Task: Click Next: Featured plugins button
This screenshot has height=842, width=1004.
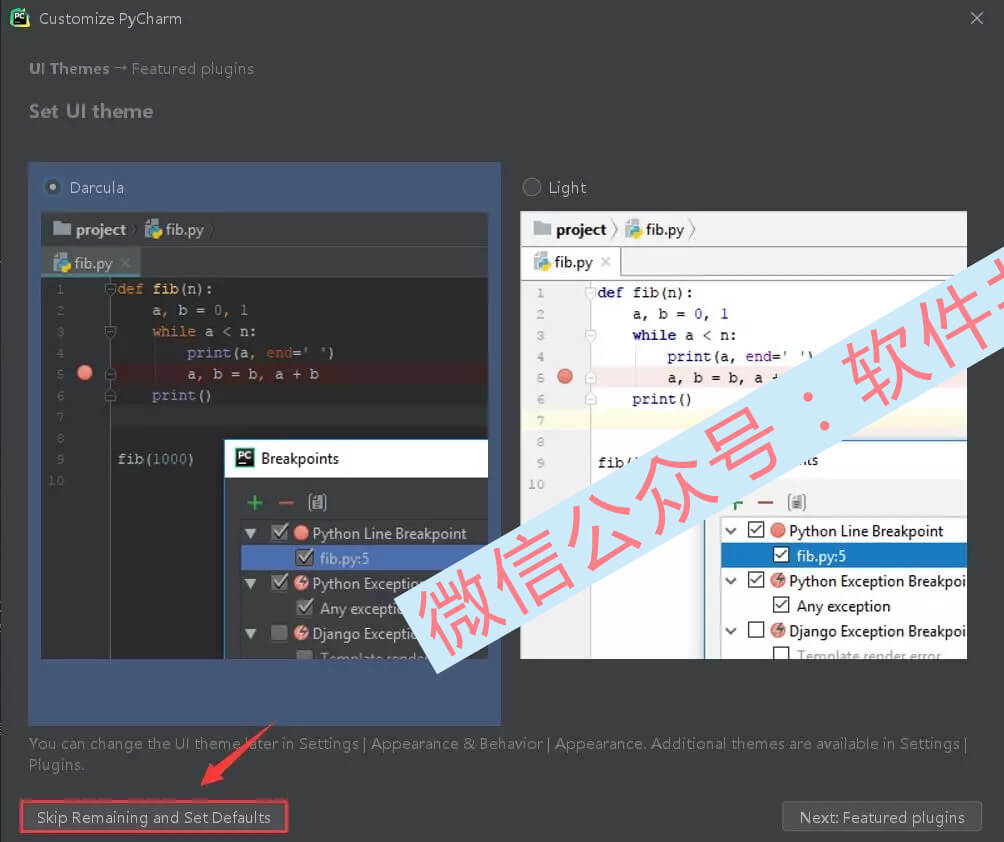Action: (882, 817)
